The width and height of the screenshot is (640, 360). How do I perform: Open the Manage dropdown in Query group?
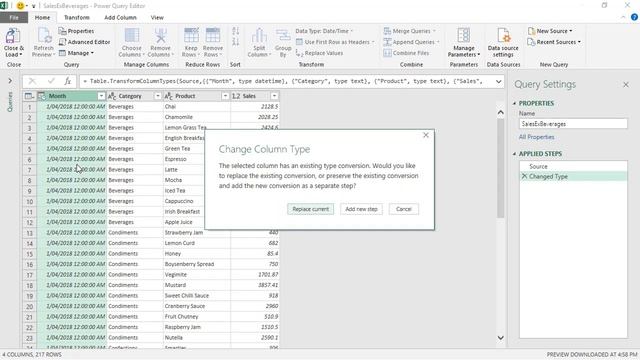77,53
